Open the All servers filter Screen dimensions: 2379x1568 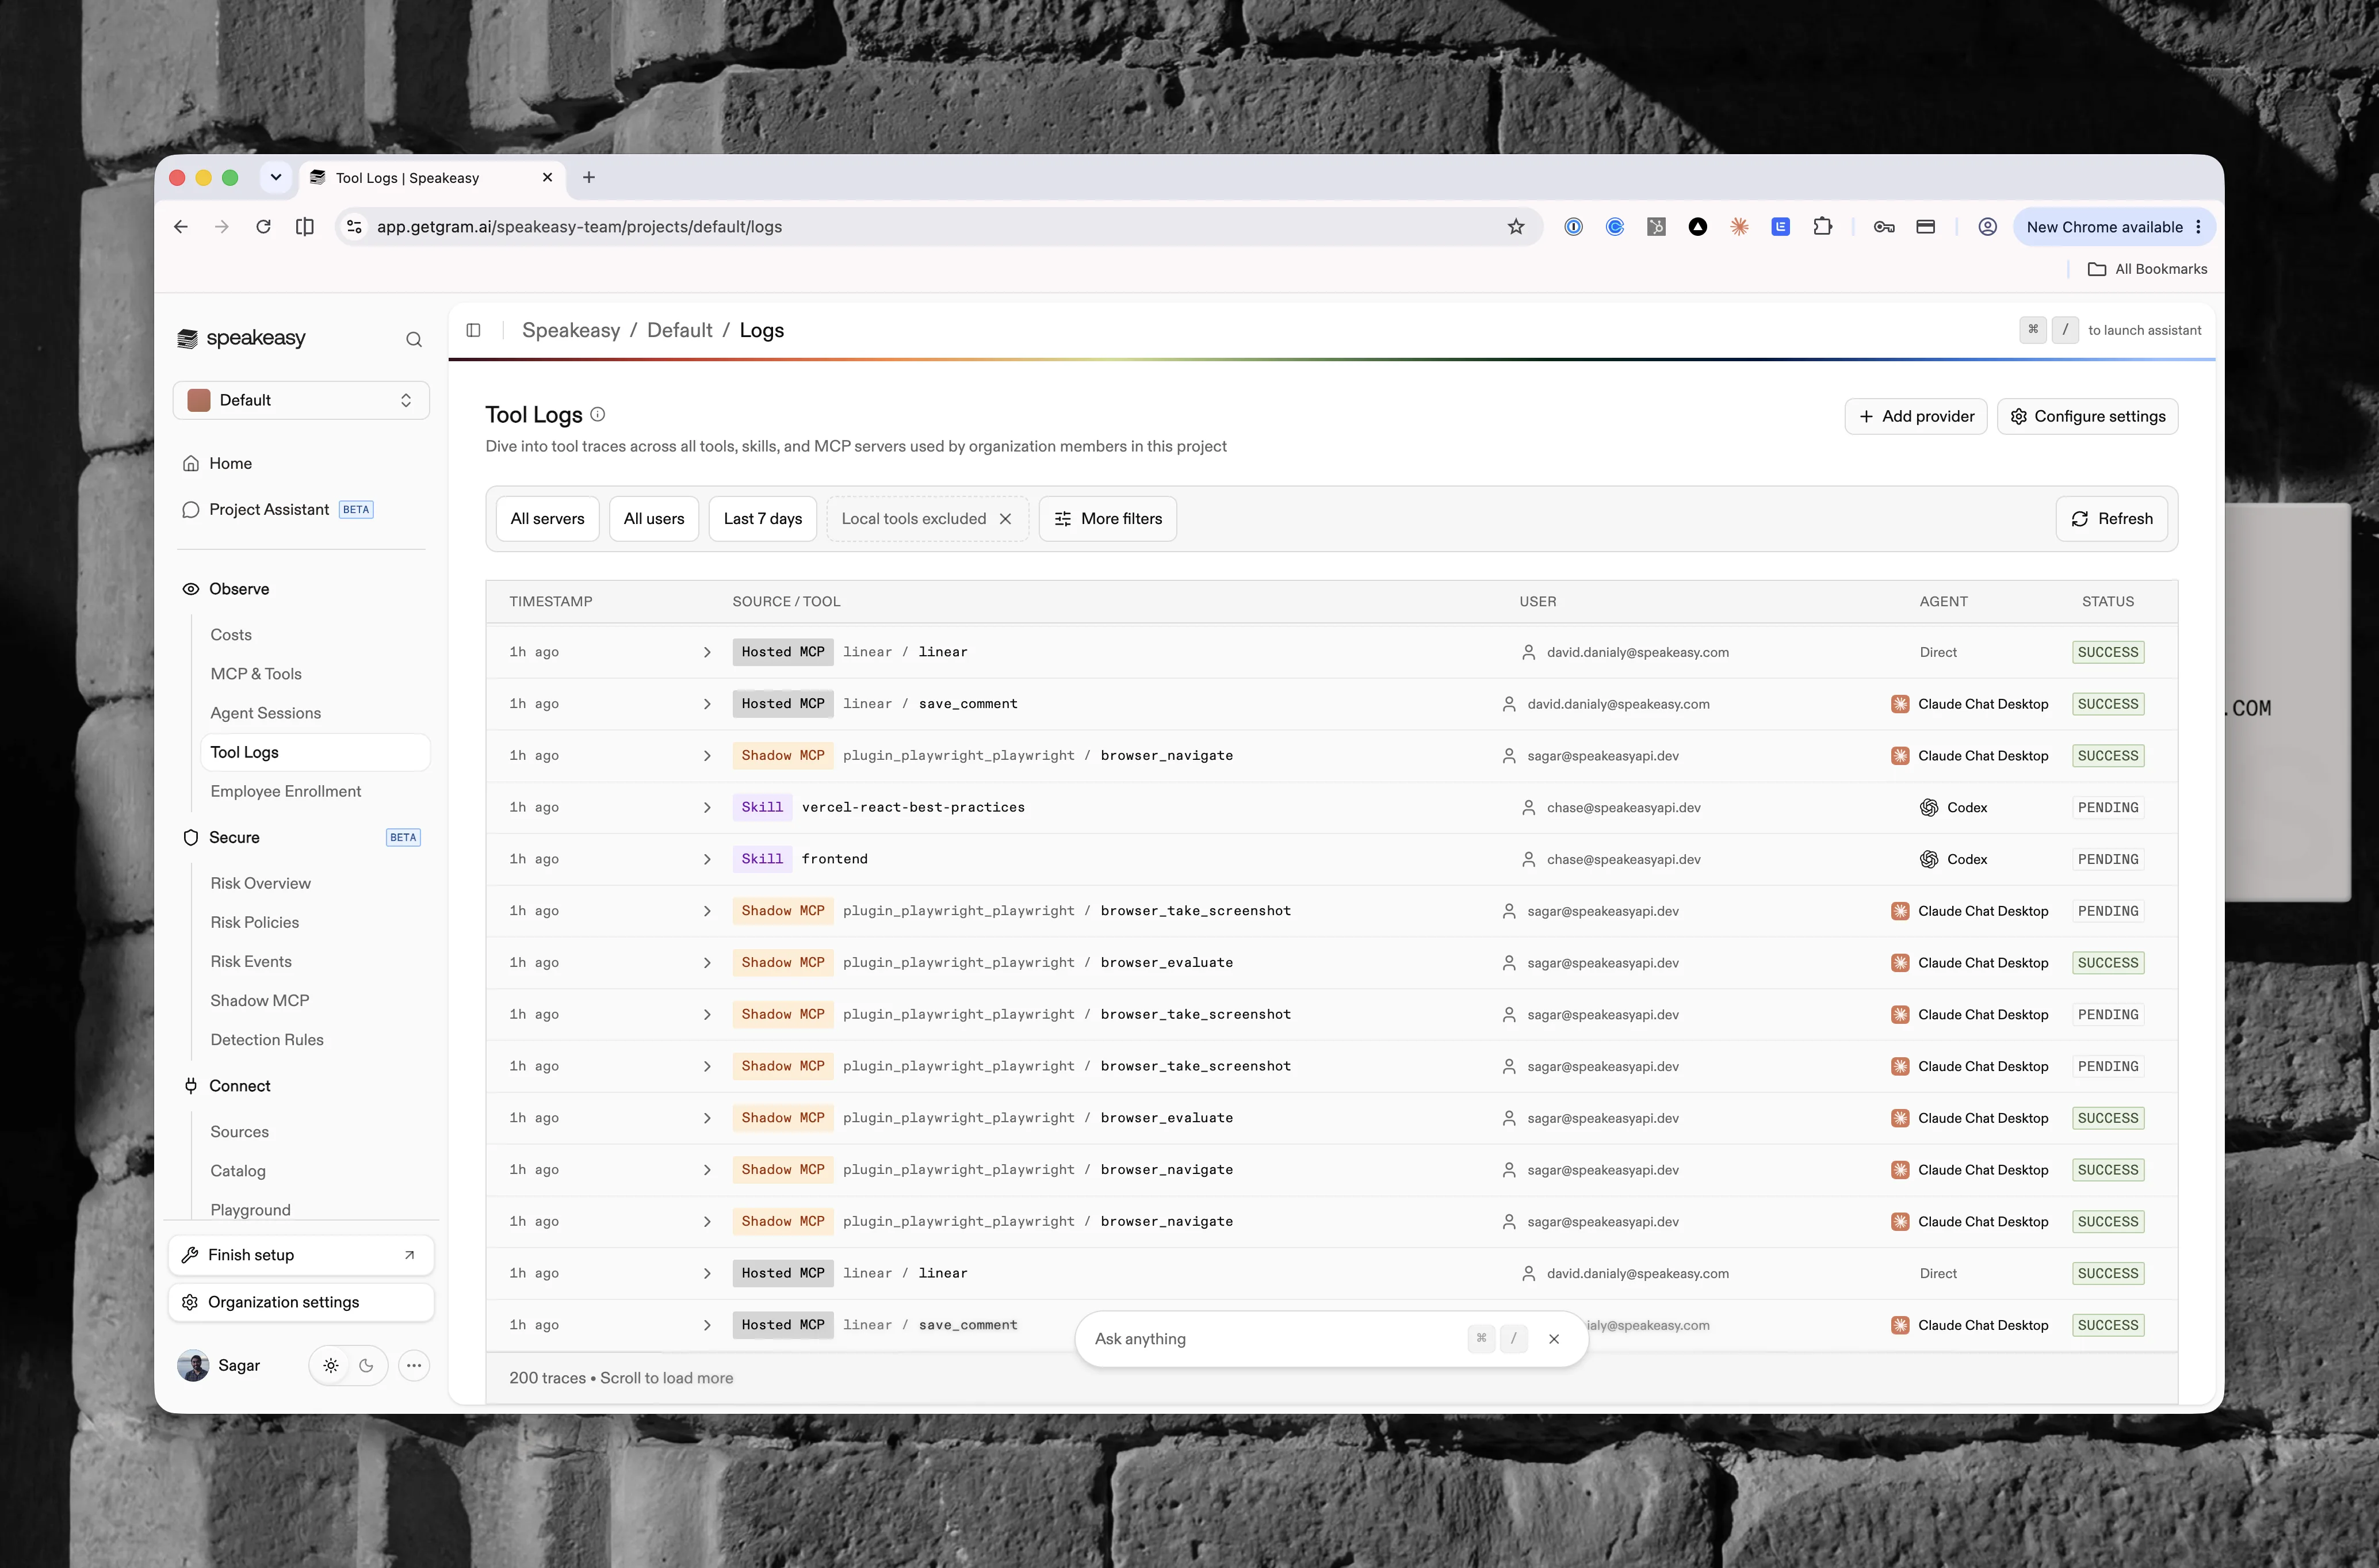coord(547,519)
